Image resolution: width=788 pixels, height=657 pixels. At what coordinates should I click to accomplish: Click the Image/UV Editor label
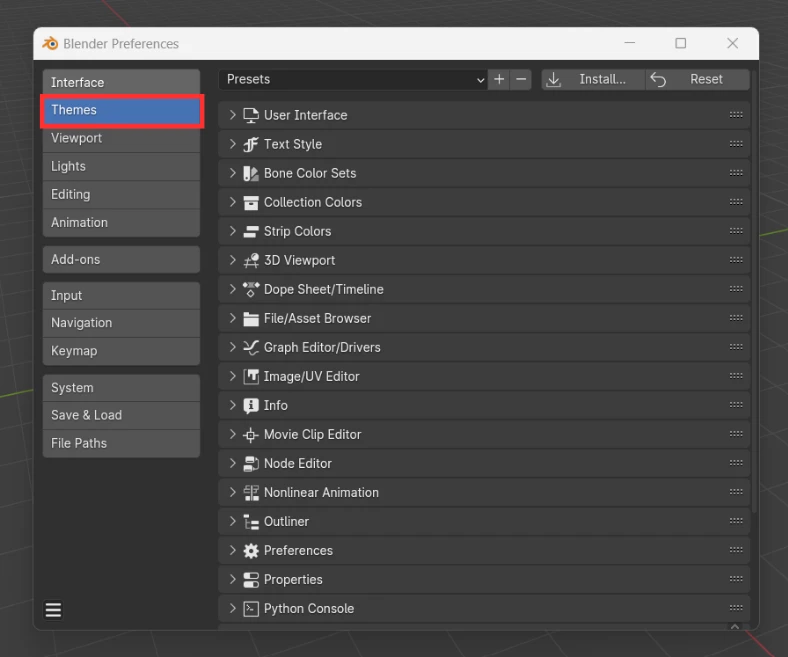312,377
